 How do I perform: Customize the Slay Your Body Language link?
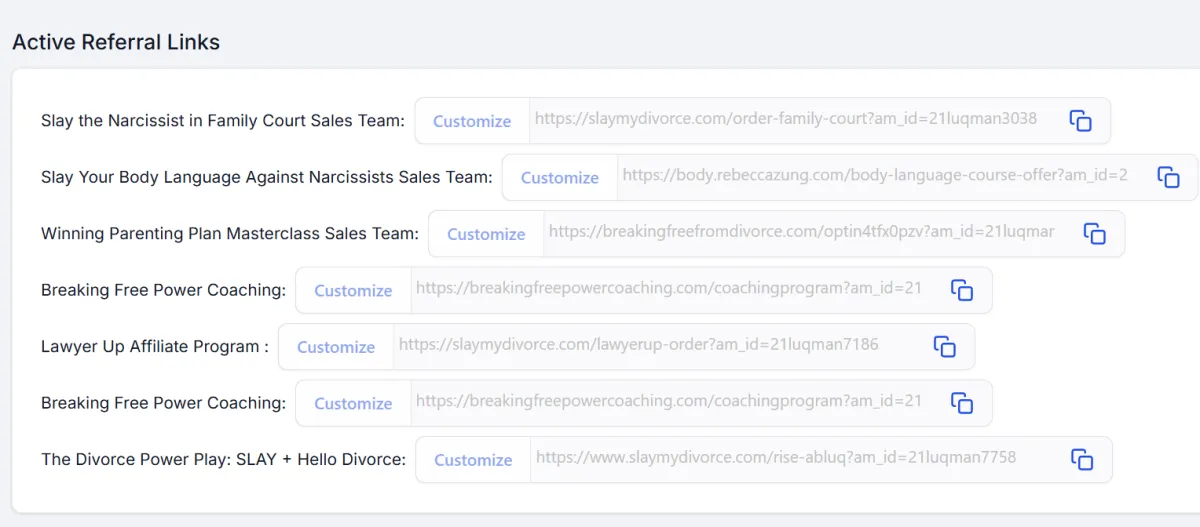click(560, 177)
